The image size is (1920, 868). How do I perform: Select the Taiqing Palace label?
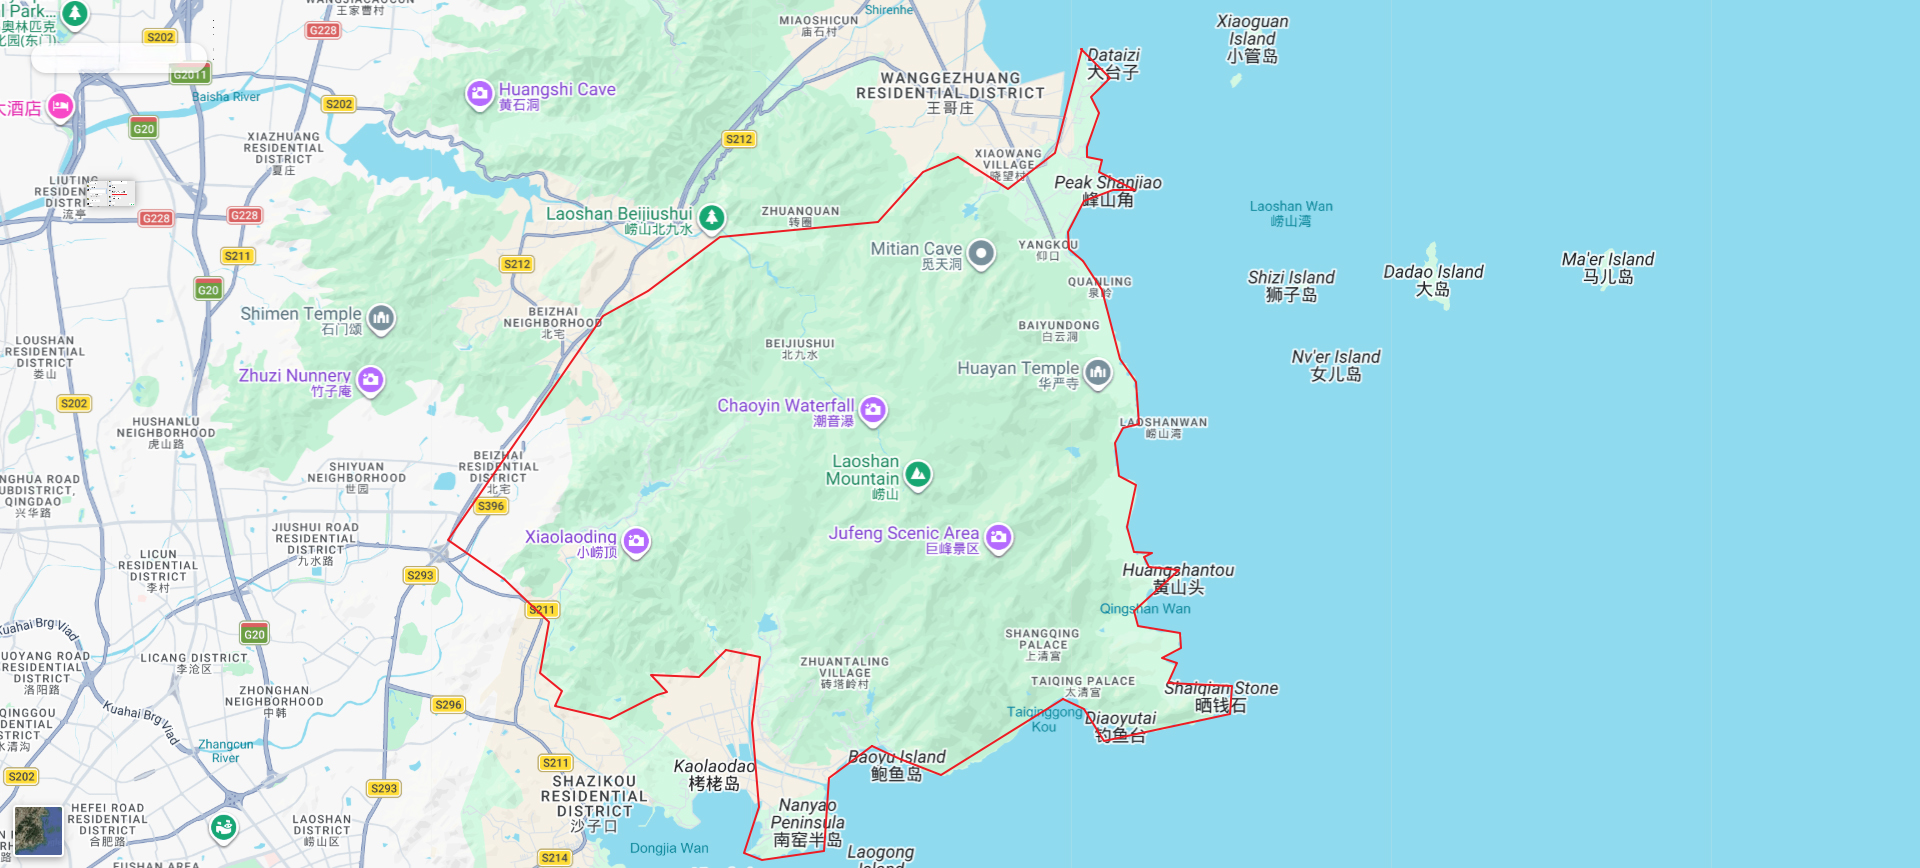[1083, 686]
